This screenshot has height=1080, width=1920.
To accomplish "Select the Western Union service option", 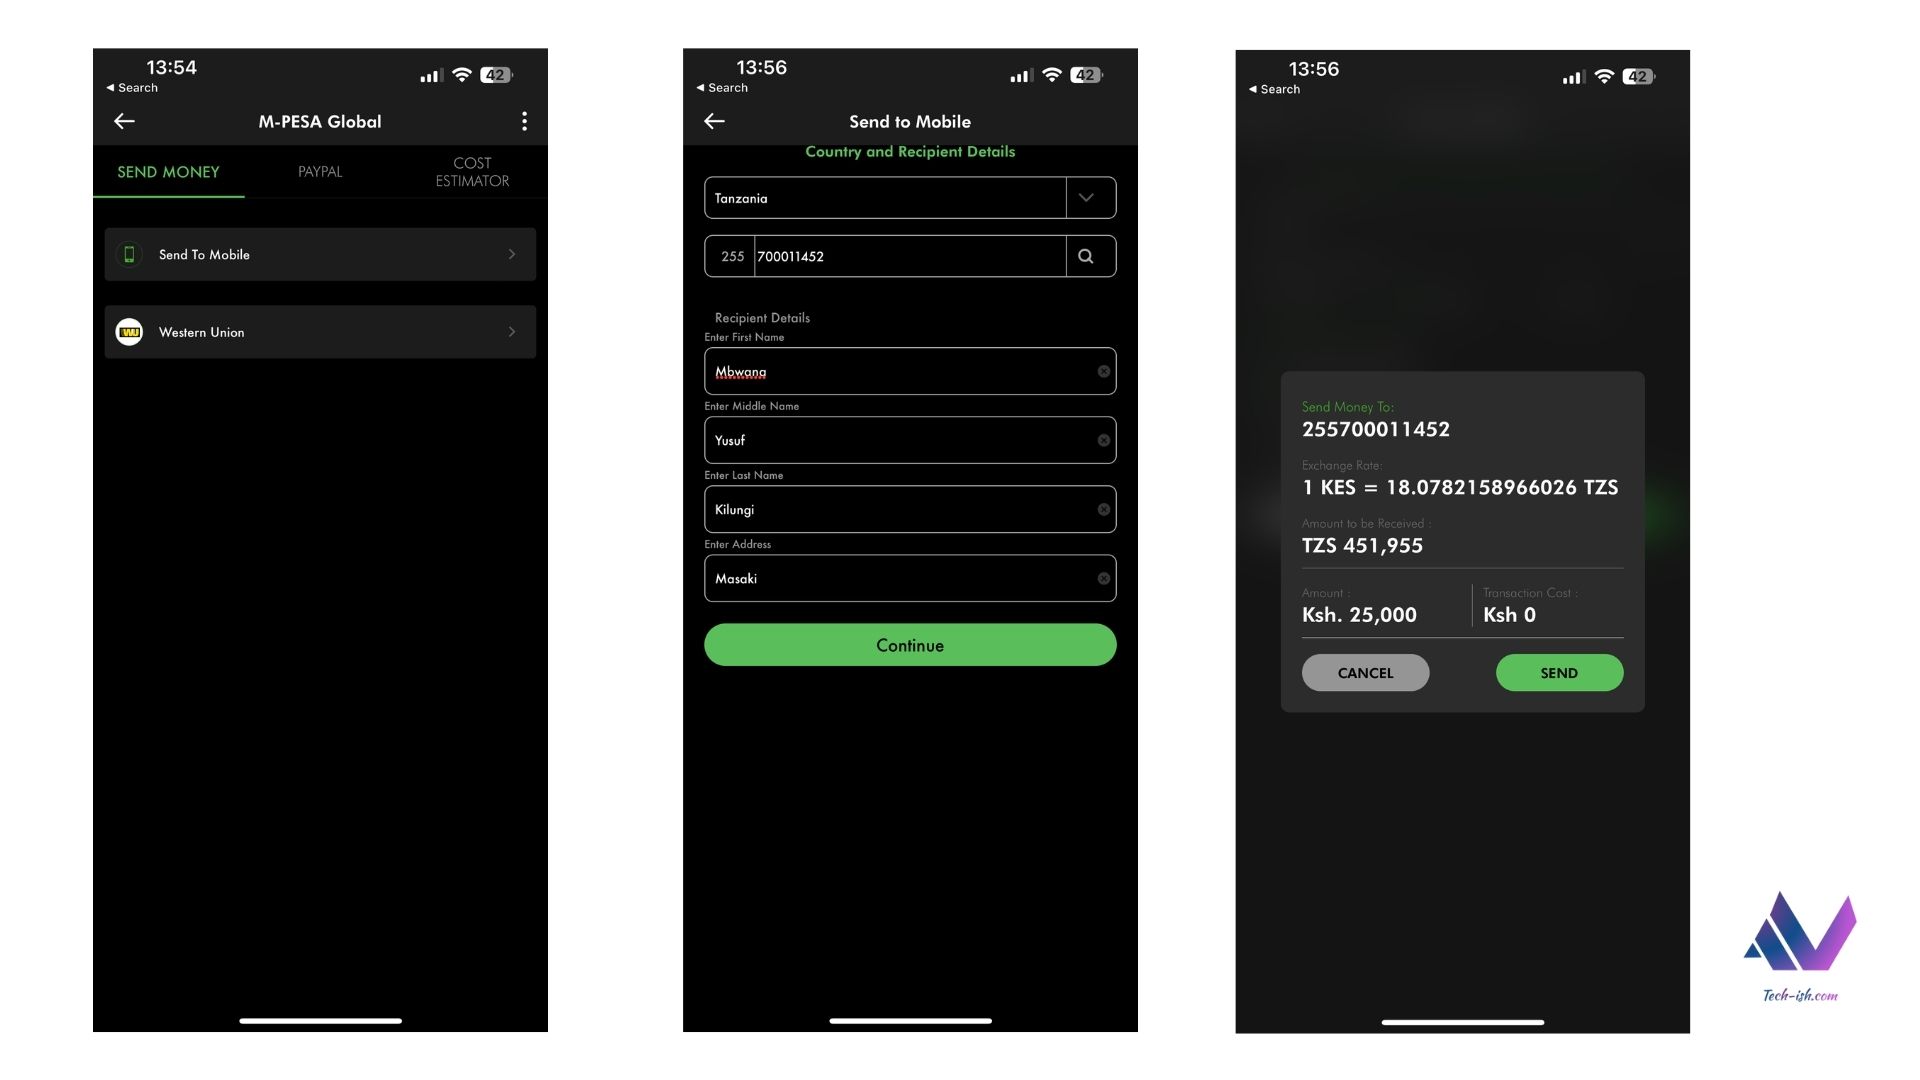I will point(320,331).
